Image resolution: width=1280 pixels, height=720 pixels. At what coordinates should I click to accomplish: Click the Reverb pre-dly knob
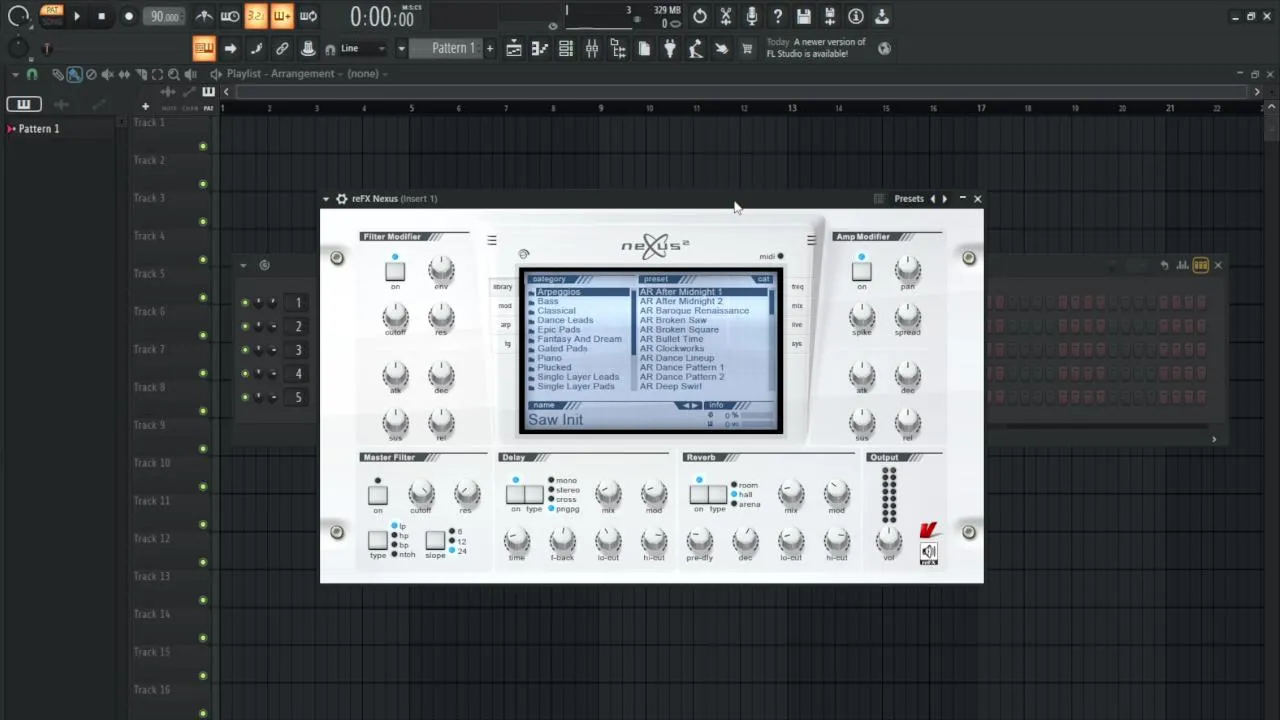click(x=699, y=541)
